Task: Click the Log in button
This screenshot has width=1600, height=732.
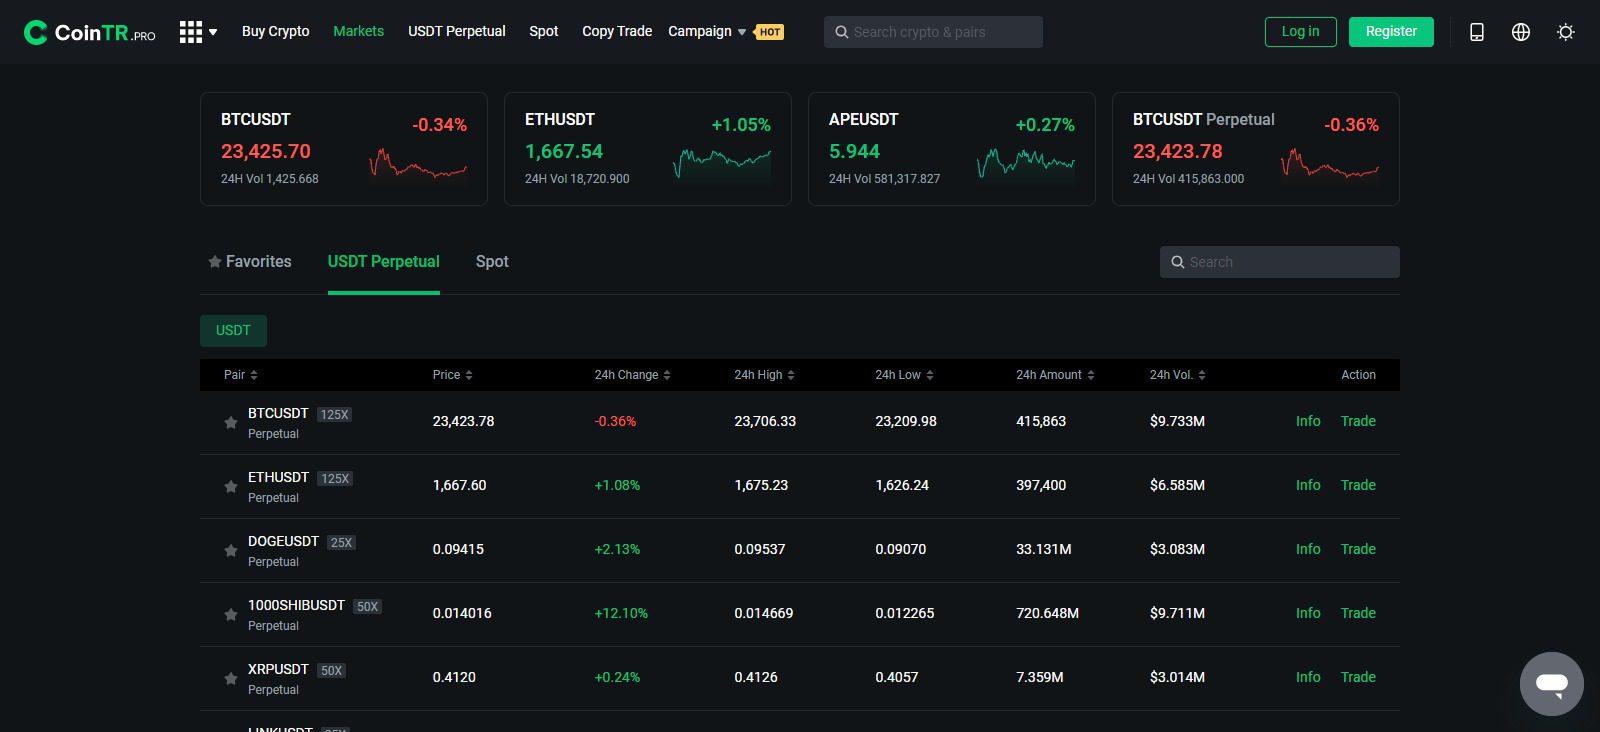Action: click(1300, 32)
